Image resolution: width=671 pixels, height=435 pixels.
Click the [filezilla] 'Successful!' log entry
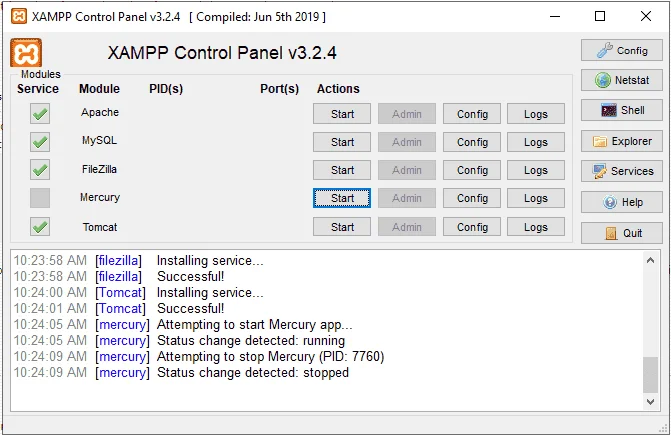(190, 276)
